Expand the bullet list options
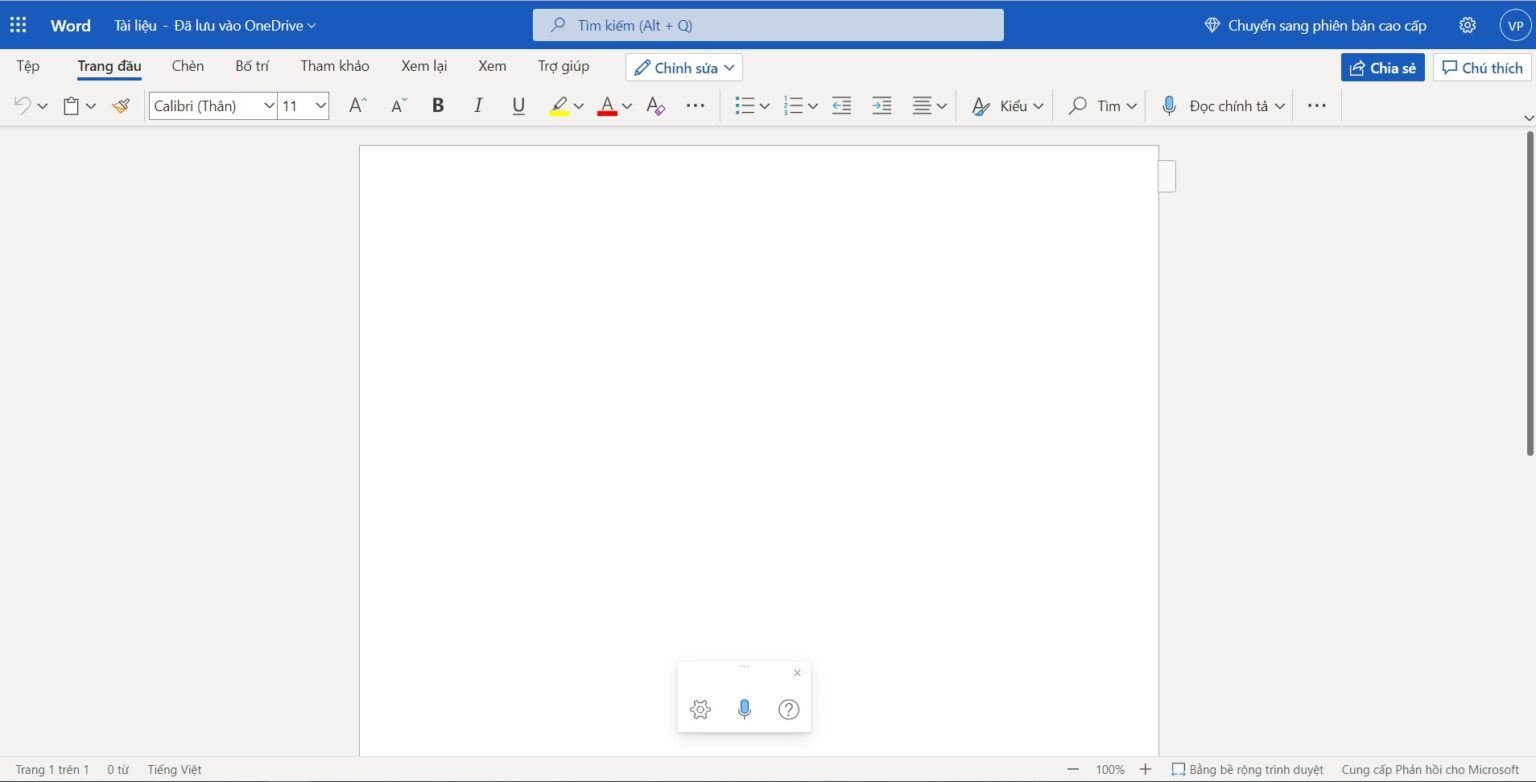 764,105
